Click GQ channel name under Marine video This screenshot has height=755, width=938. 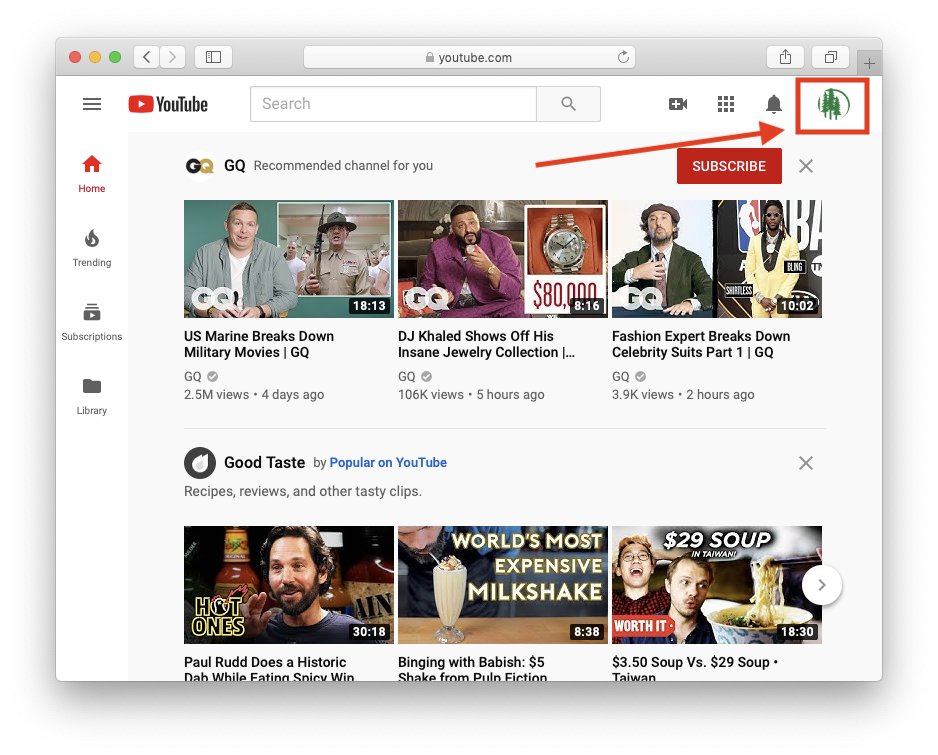(x=193, y=376)
